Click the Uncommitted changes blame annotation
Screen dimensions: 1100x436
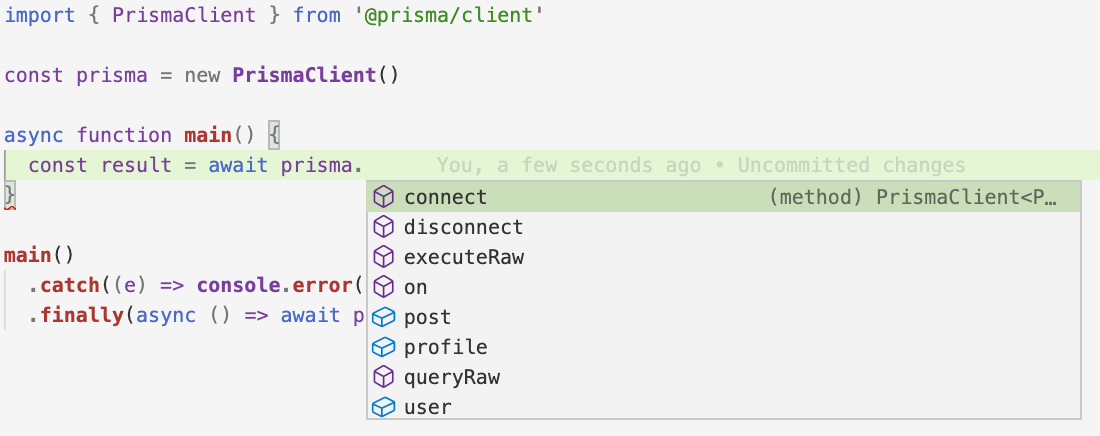(851, 165)
